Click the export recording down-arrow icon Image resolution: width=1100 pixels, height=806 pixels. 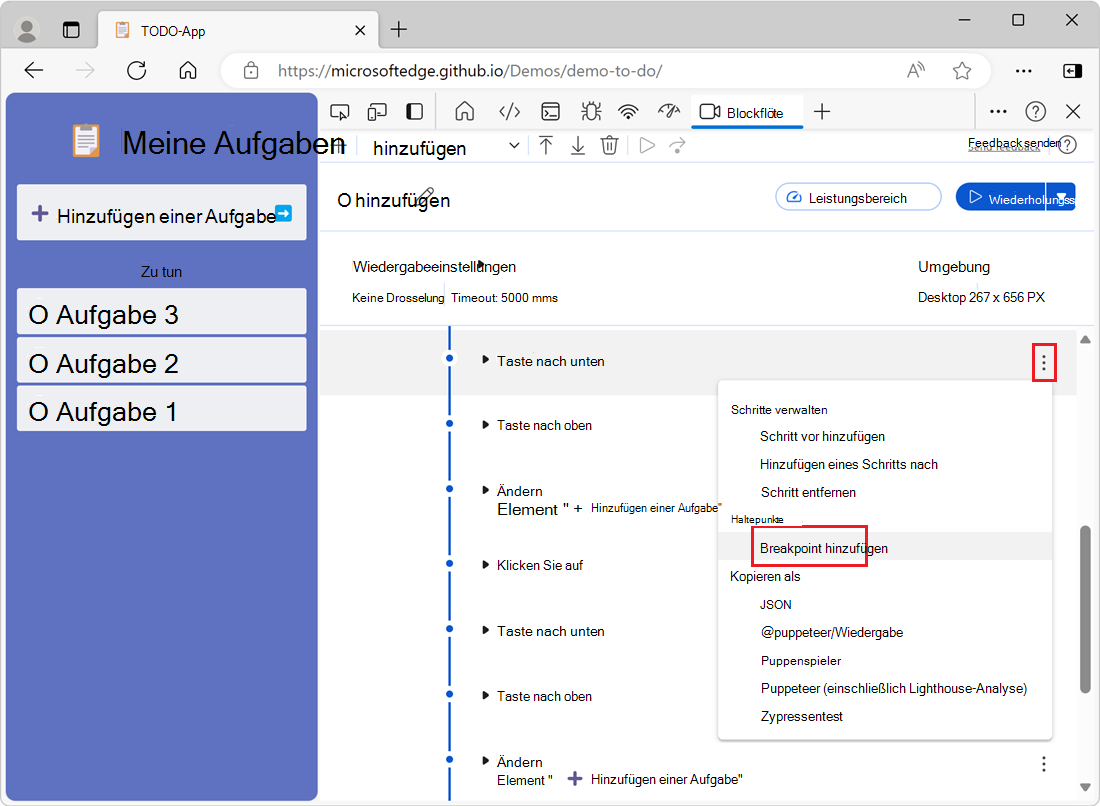click(x=577, y=145)
